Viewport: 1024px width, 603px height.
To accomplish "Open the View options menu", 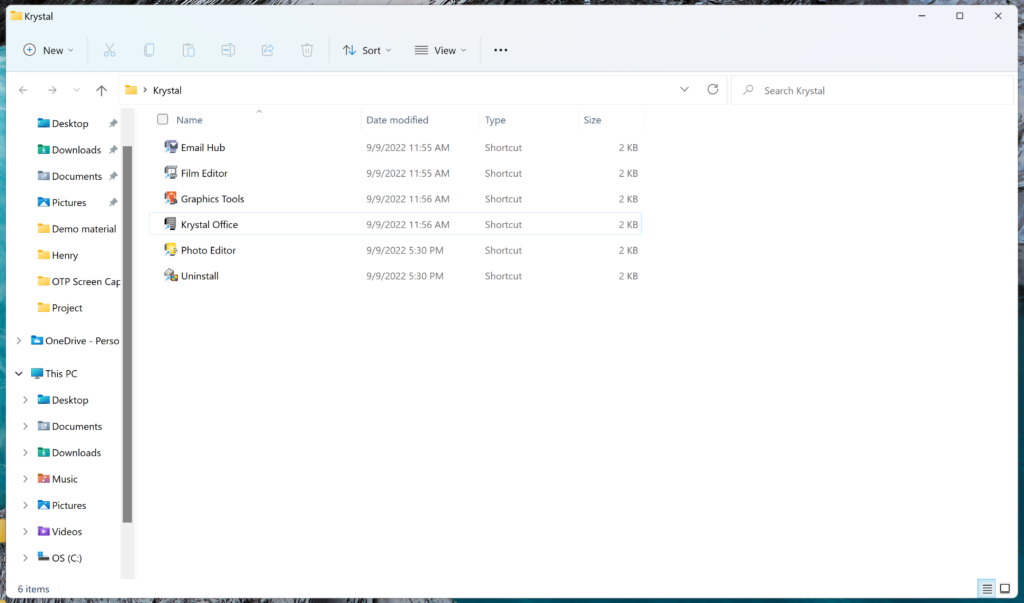I will [x=441, y=50].
